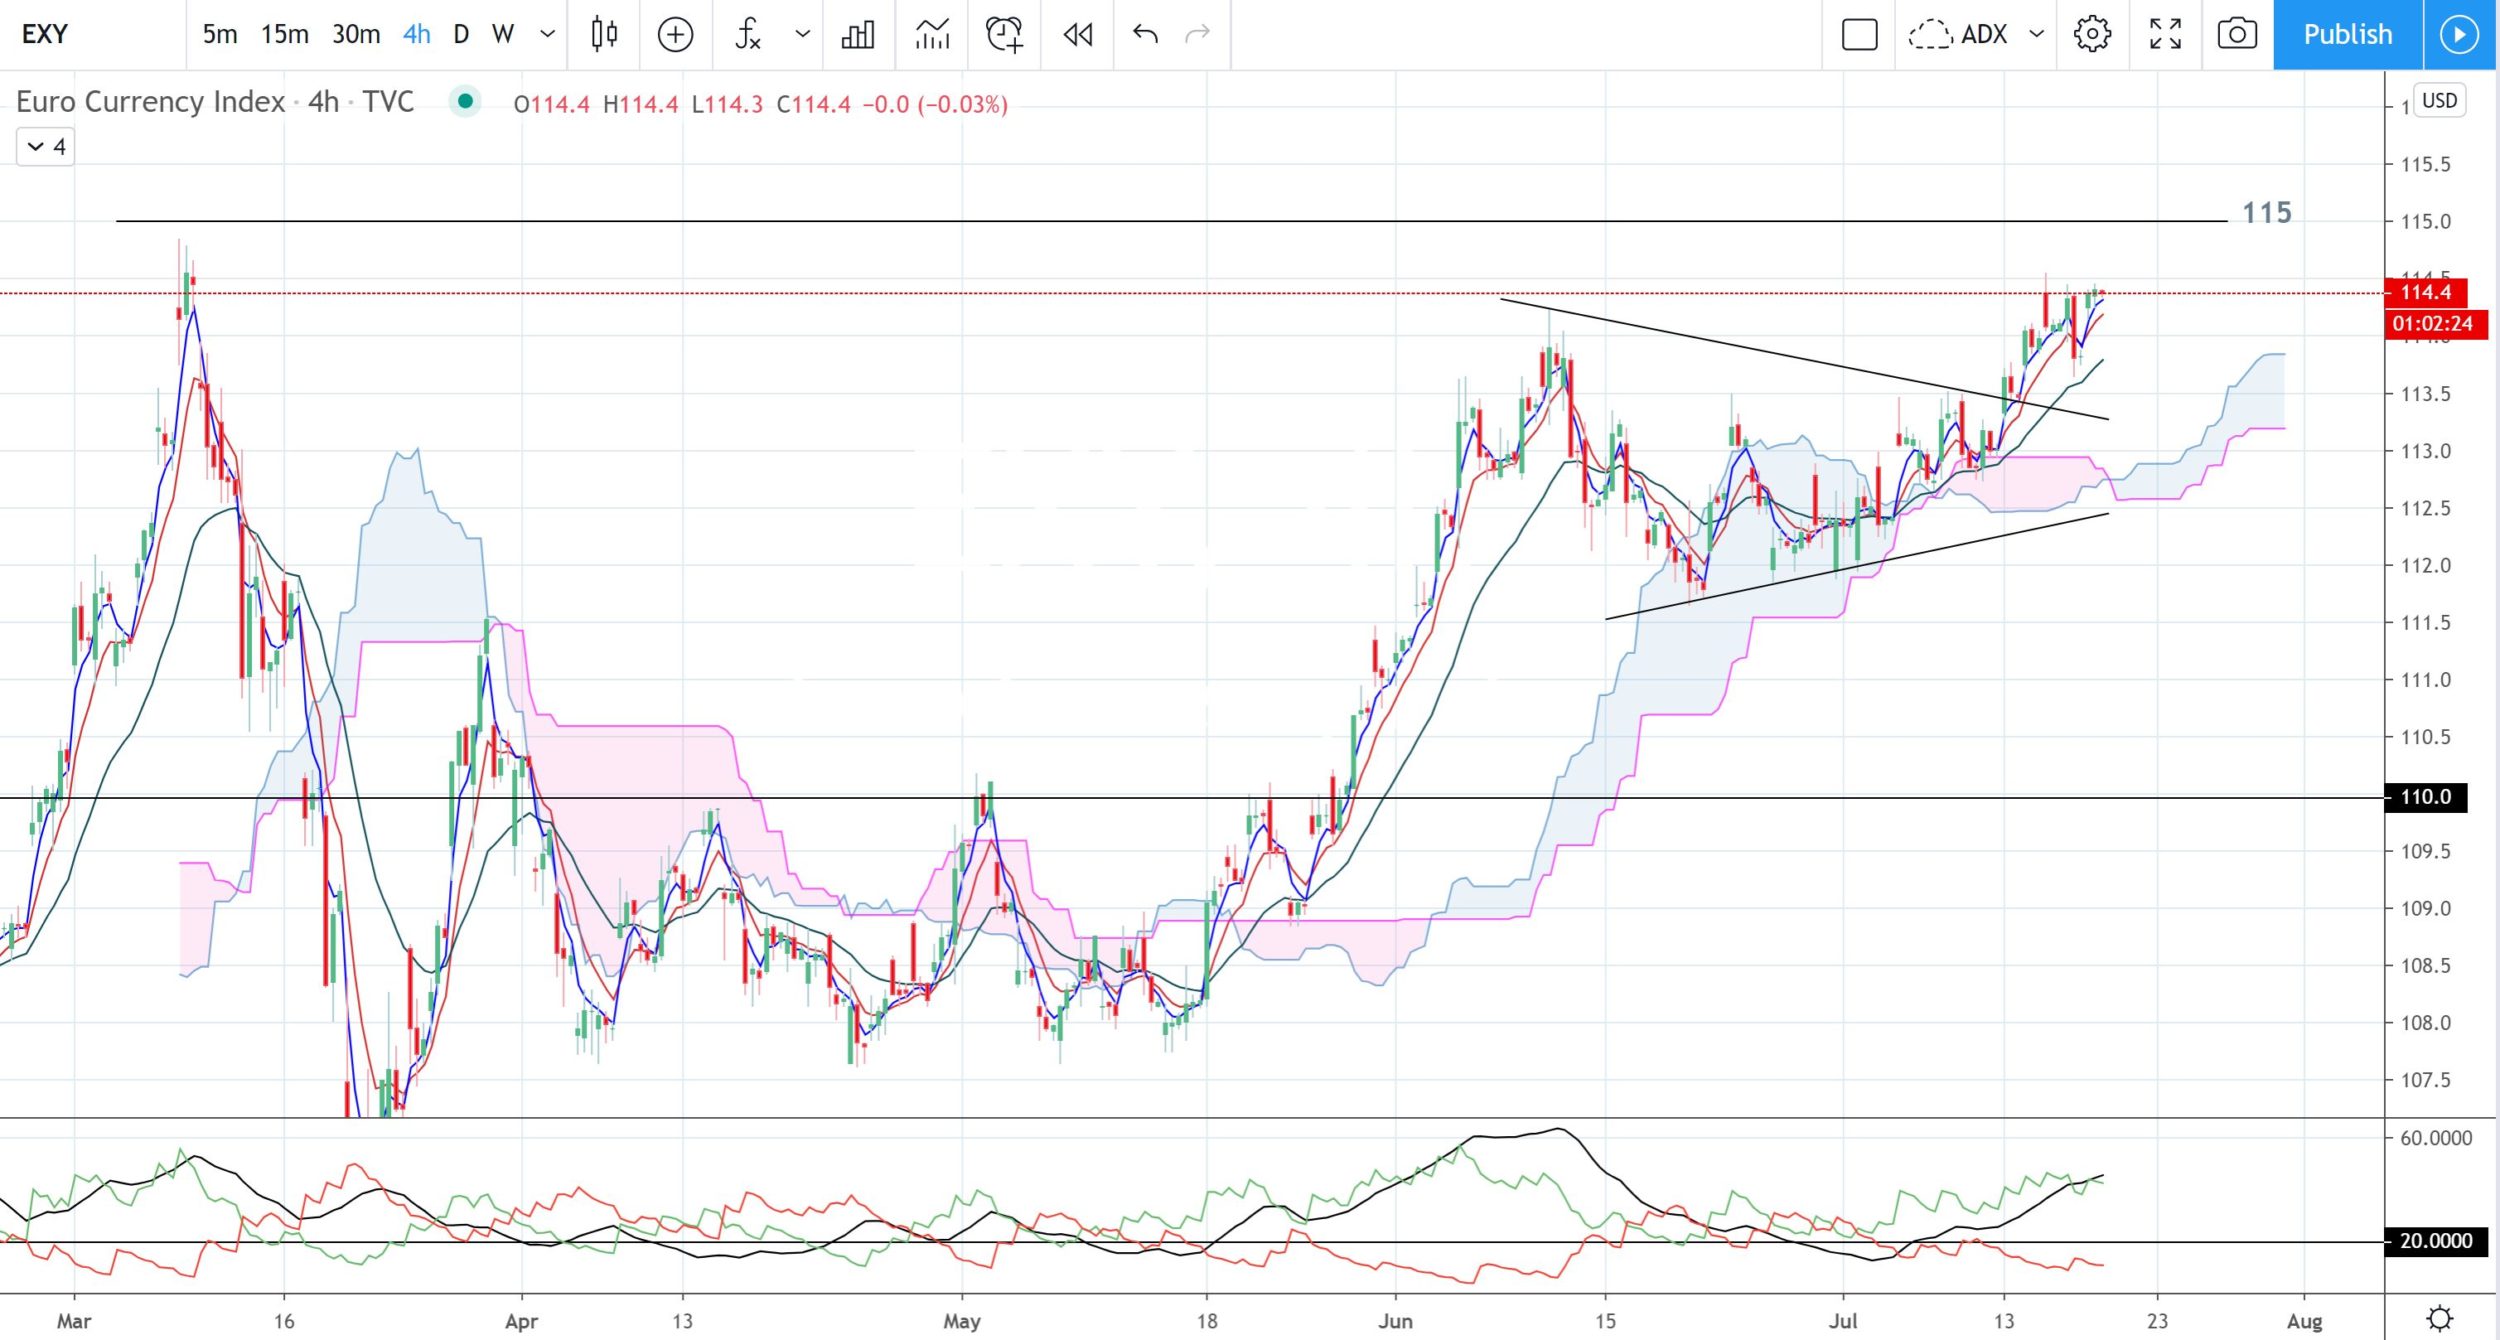Click the 20.0000 ADX level label
This screenshot has width=2500, height=1340.
tap(2436, 1242)
